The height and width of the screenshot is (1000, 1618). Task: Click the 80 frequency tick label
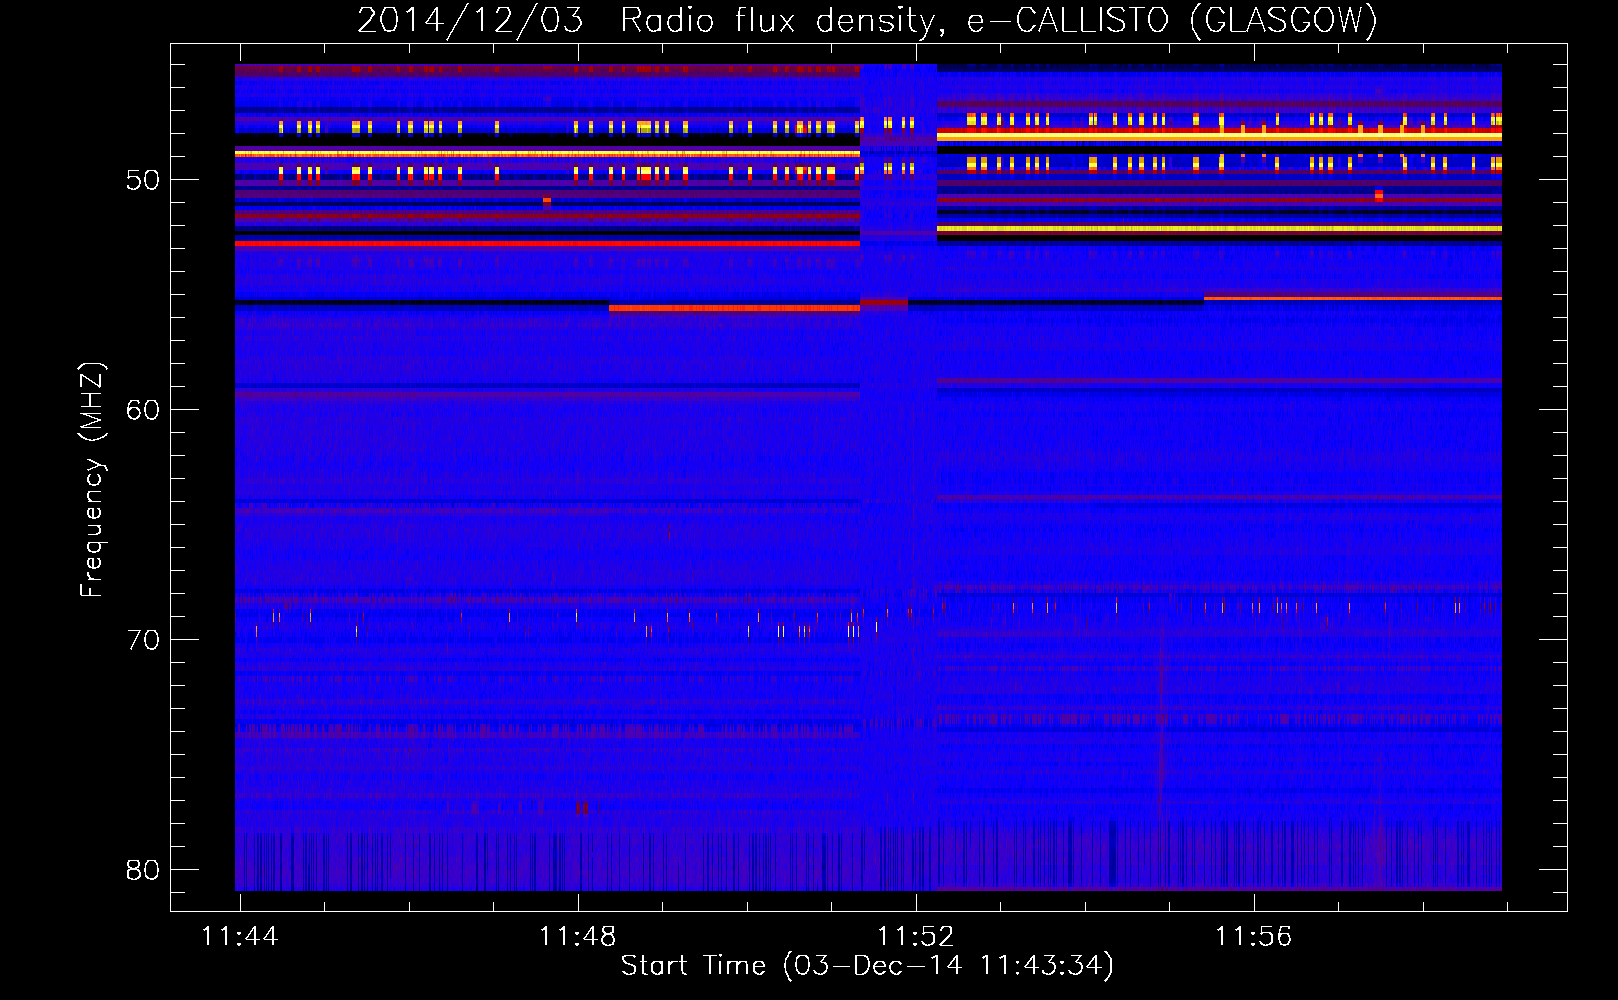coord(143,870)
